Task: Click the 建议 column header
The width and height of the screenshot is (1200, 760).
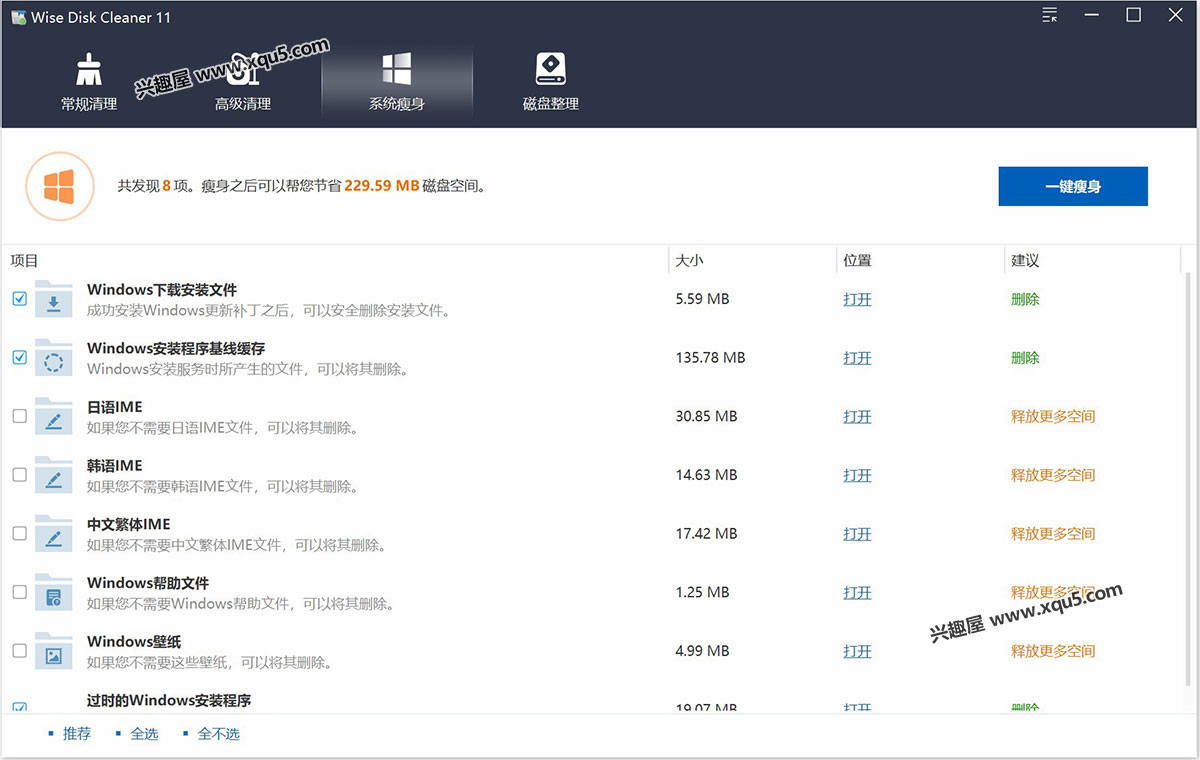Action: pos(1025,260)
